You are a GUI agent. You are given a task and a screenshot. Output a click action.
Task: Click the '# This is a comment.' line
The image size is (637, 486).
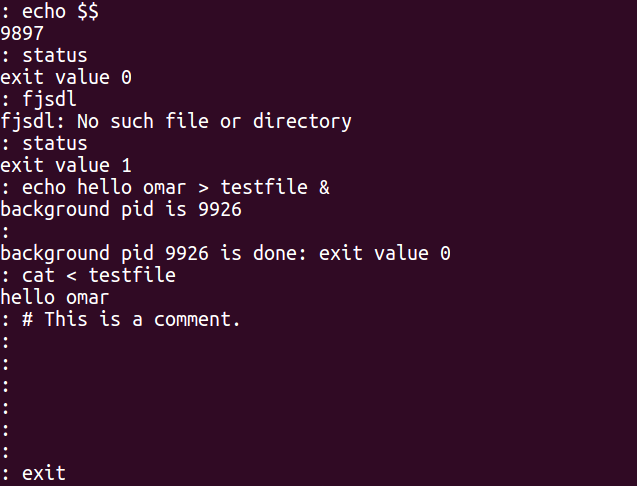(x=131, y=319)
